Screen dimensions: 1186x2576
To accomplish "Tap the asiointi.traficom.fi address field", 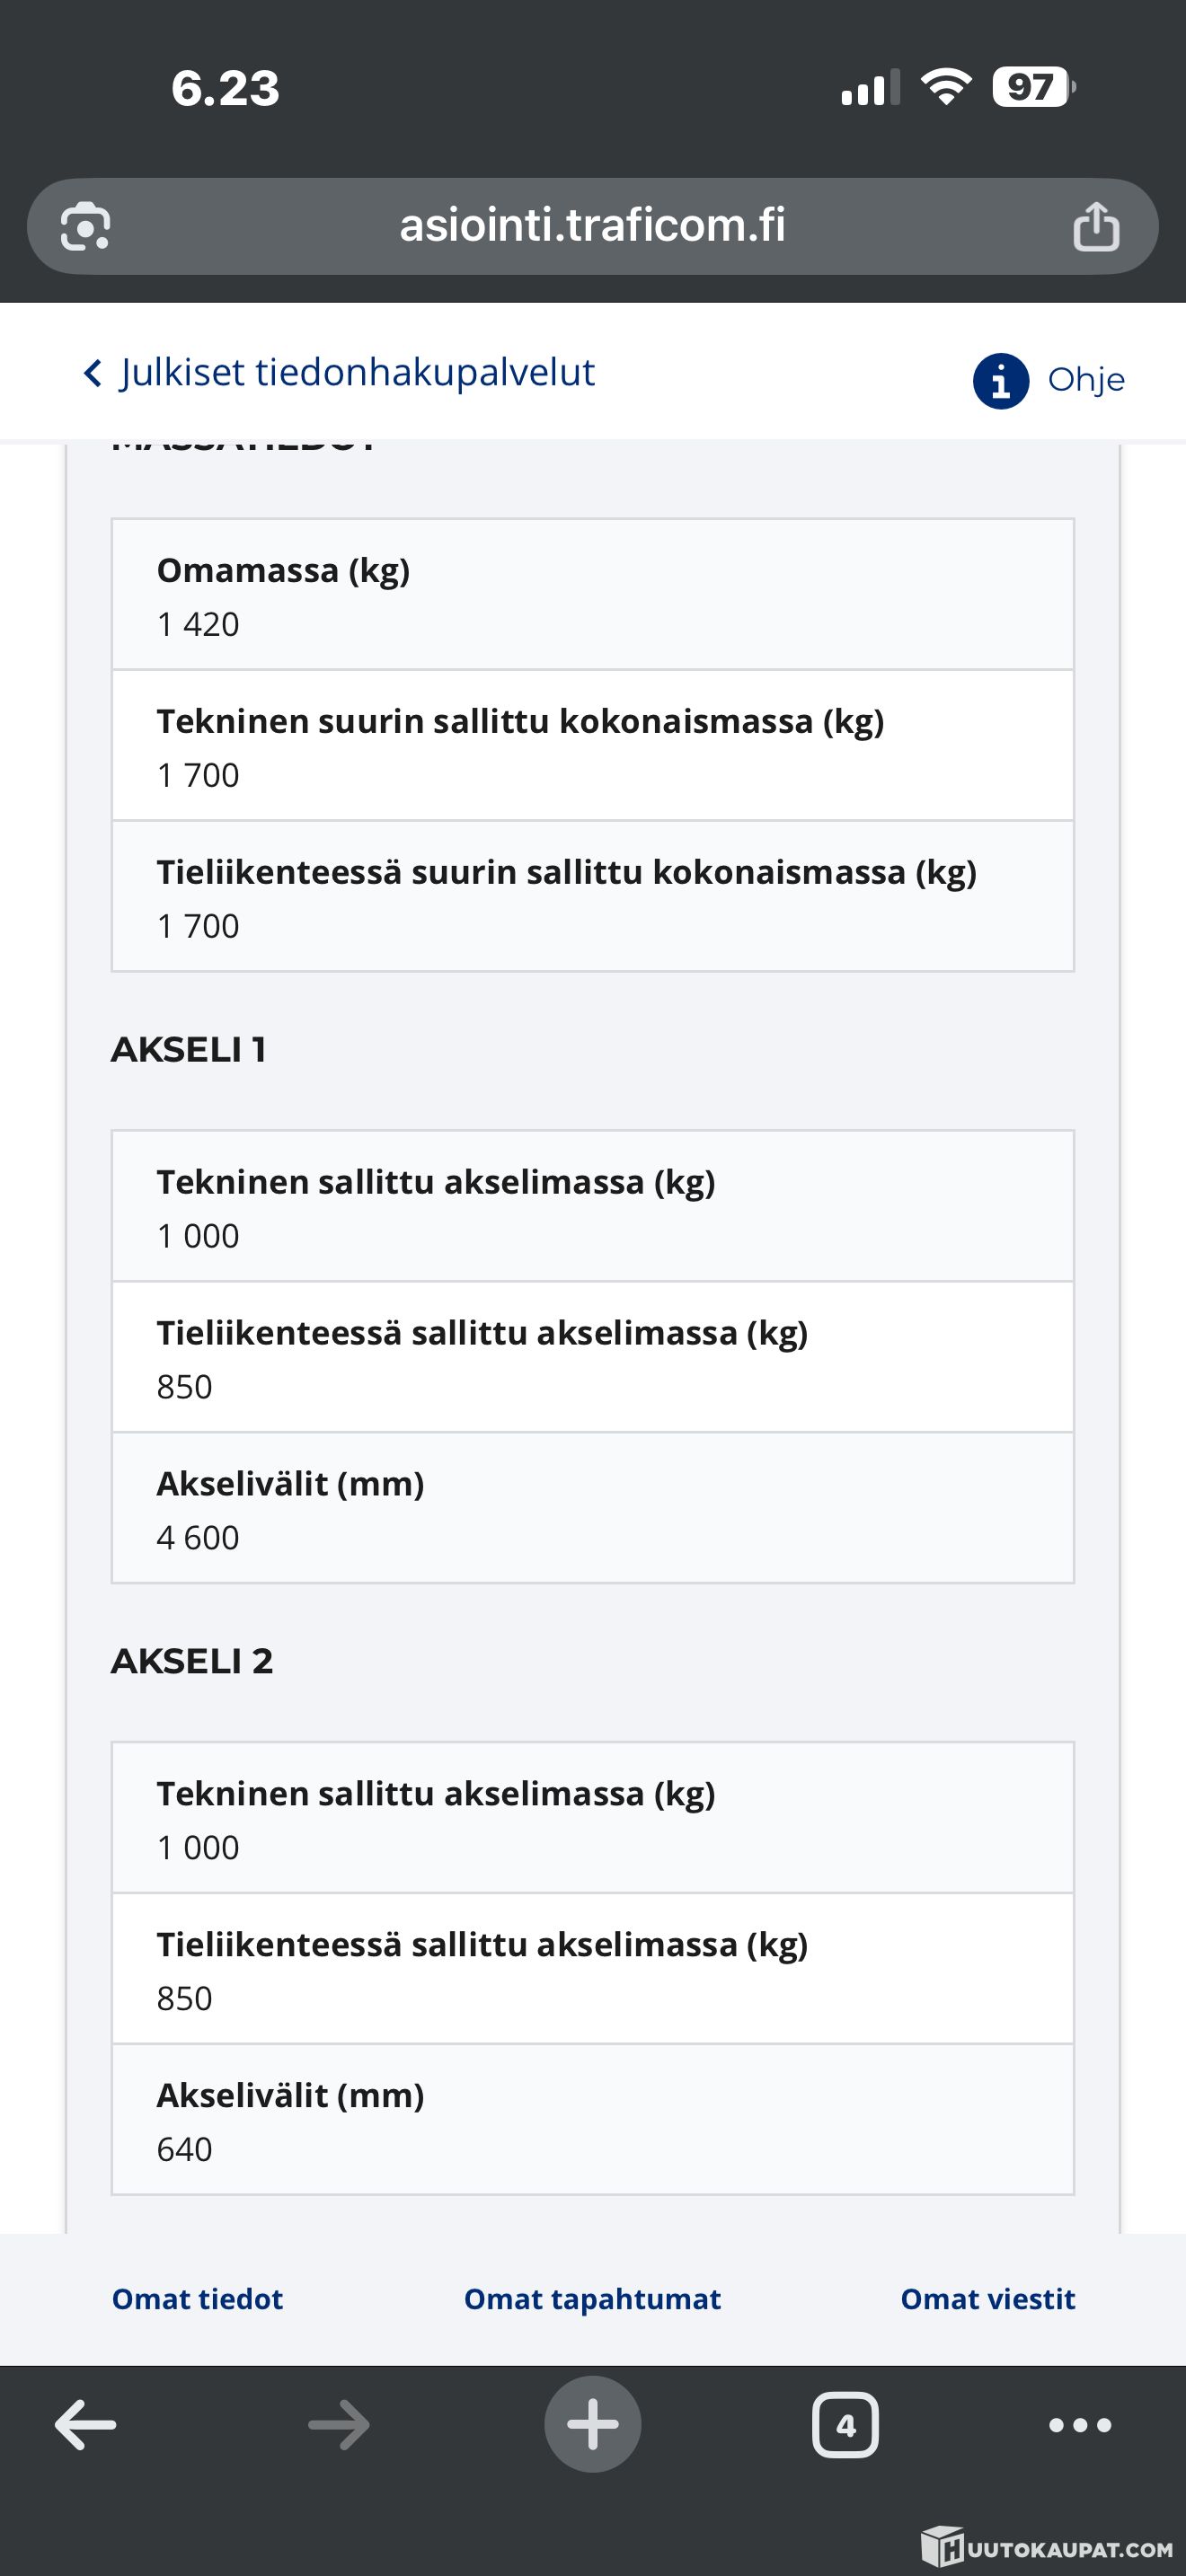I will click(x=592, y=226).
